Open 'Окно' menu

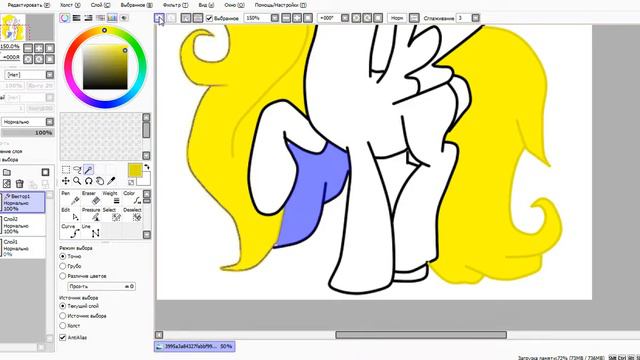234,5
